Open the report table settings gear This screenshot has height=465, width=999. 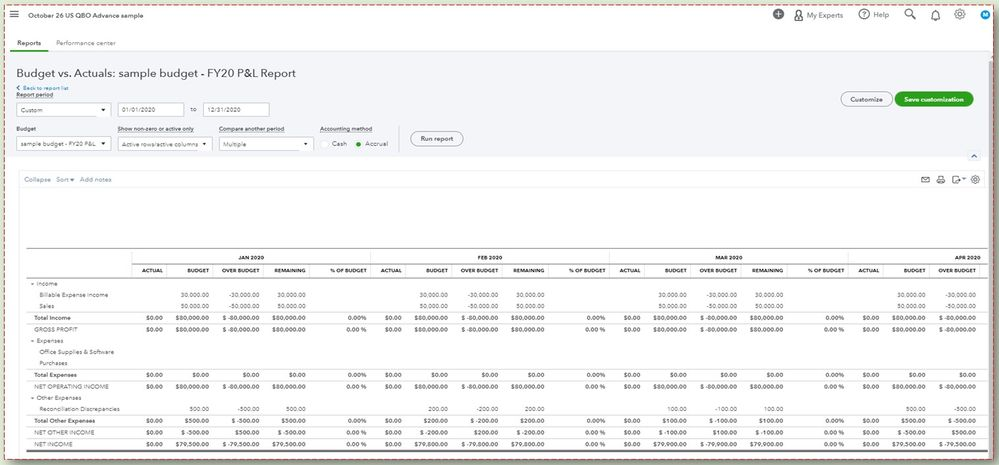click(975, 180)
